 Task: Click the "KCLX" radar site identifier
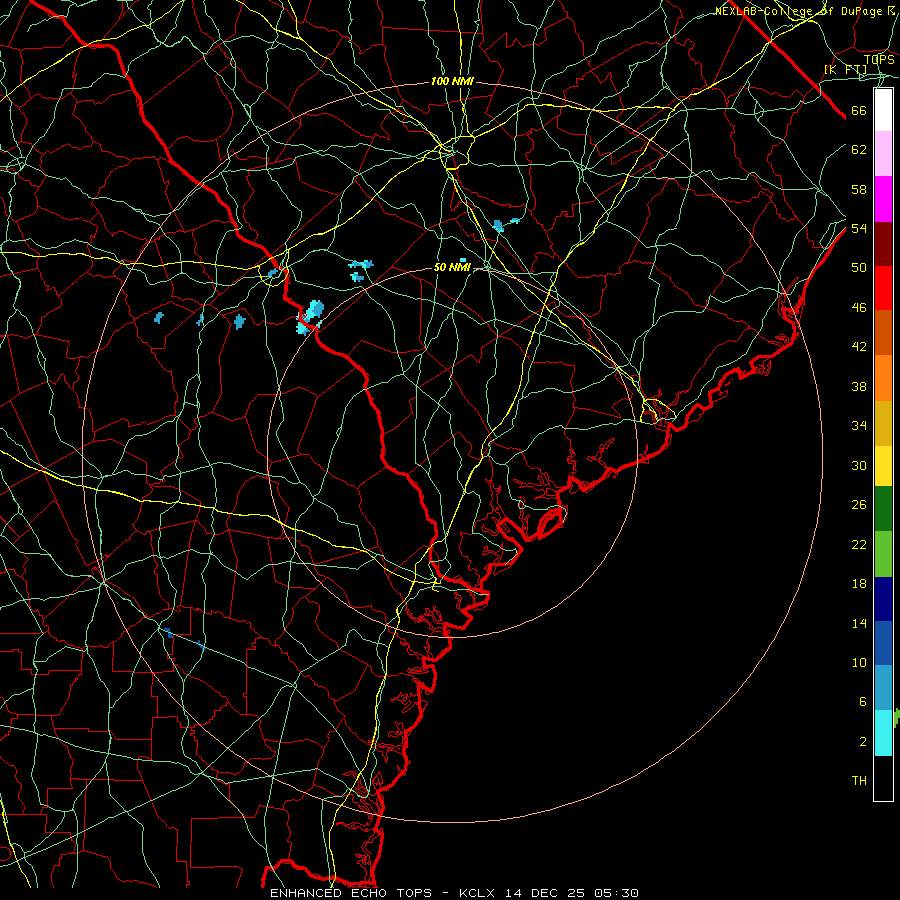(479, 893)
